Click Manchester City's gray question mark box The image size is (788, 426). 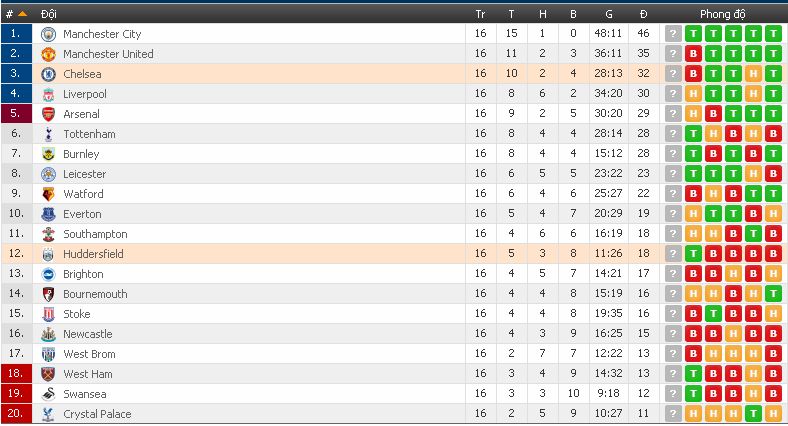pos(673,34)
